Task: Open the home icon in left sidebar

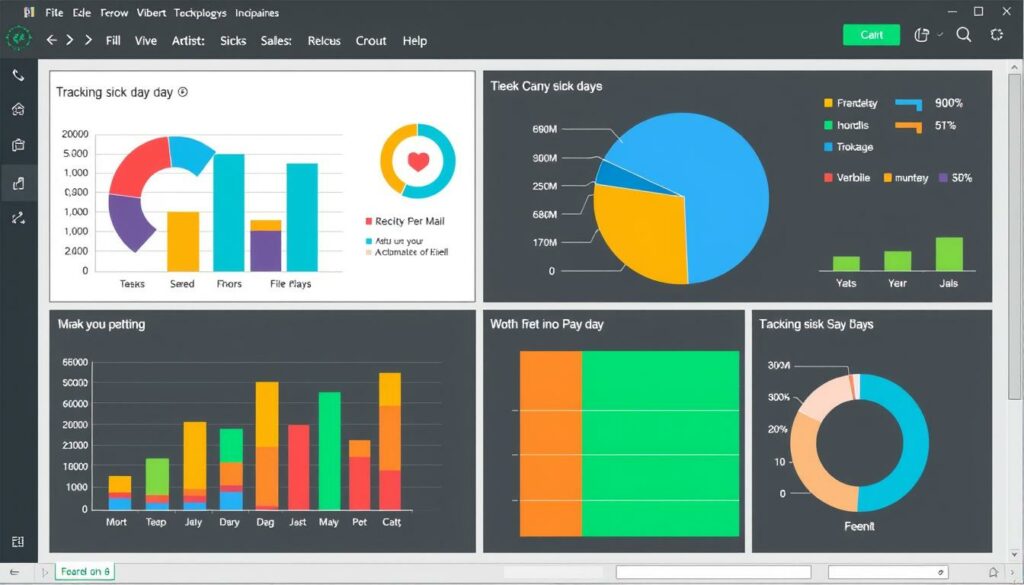Action: 18,109
